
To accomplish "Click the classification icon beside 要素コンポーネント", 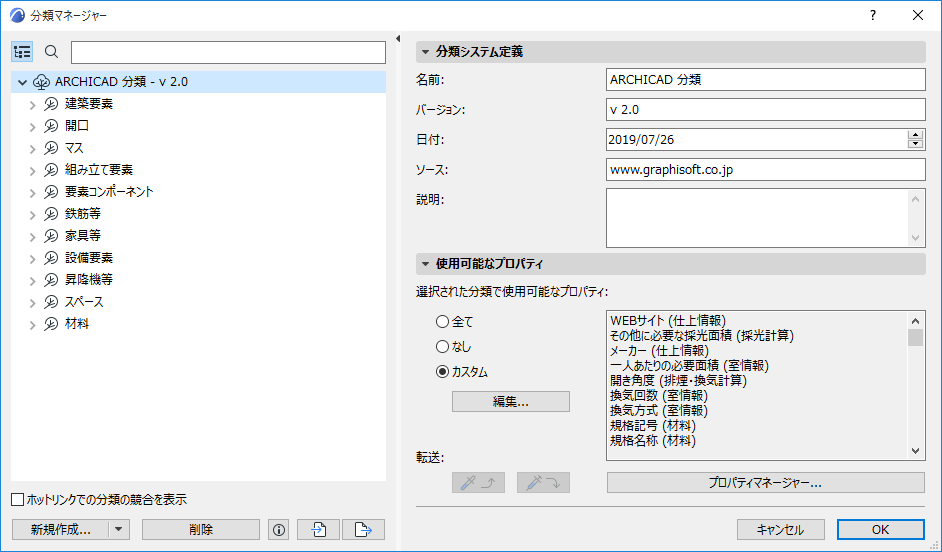I will click(x=51, y=192).
